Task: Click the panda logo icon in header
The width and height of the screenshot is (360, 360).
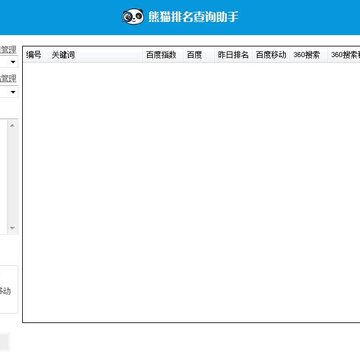Action: tap(133, 16)
